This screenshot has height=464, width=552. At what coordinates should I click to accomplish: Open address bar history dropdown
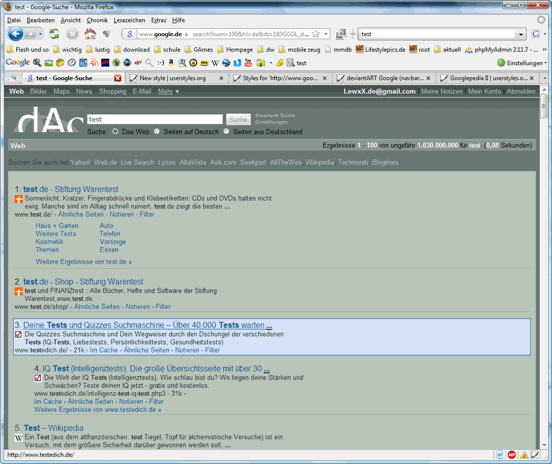click(326, 34)
